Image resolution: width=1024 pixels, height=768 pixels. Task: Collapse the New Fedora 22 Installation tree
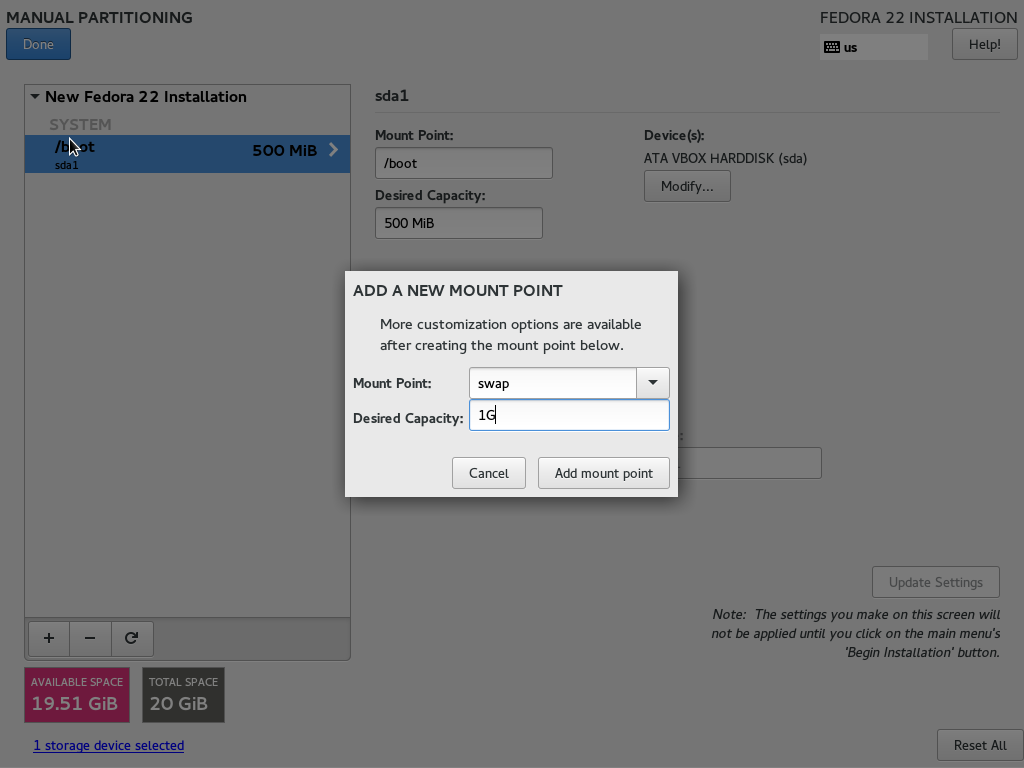click(x=35, y=97)
